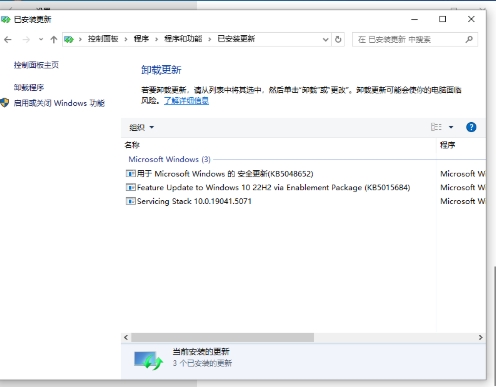Expand the chevron after 控制面板 breadcrumb
Image resolution: width=496 pixels, height=387 pixels.
[126, 39]
